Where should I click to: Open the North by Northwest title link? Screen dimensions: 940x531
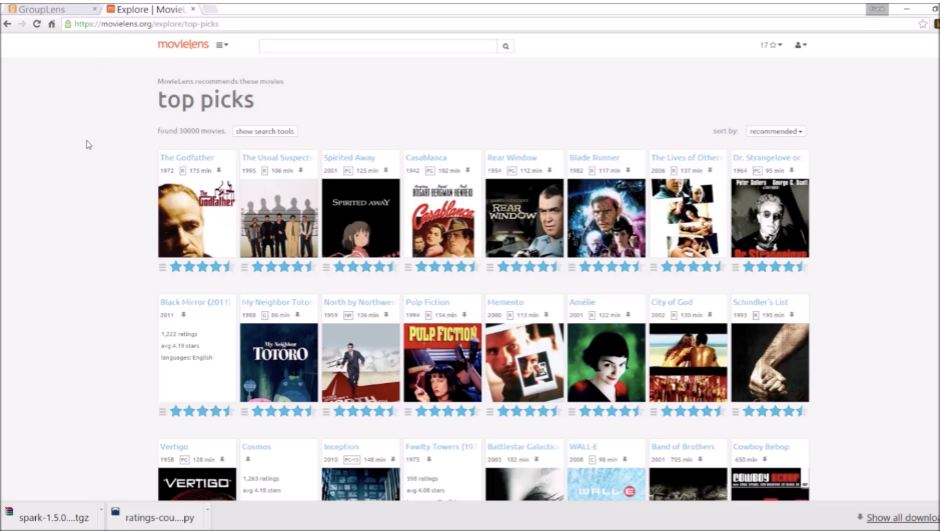[358, 302]
